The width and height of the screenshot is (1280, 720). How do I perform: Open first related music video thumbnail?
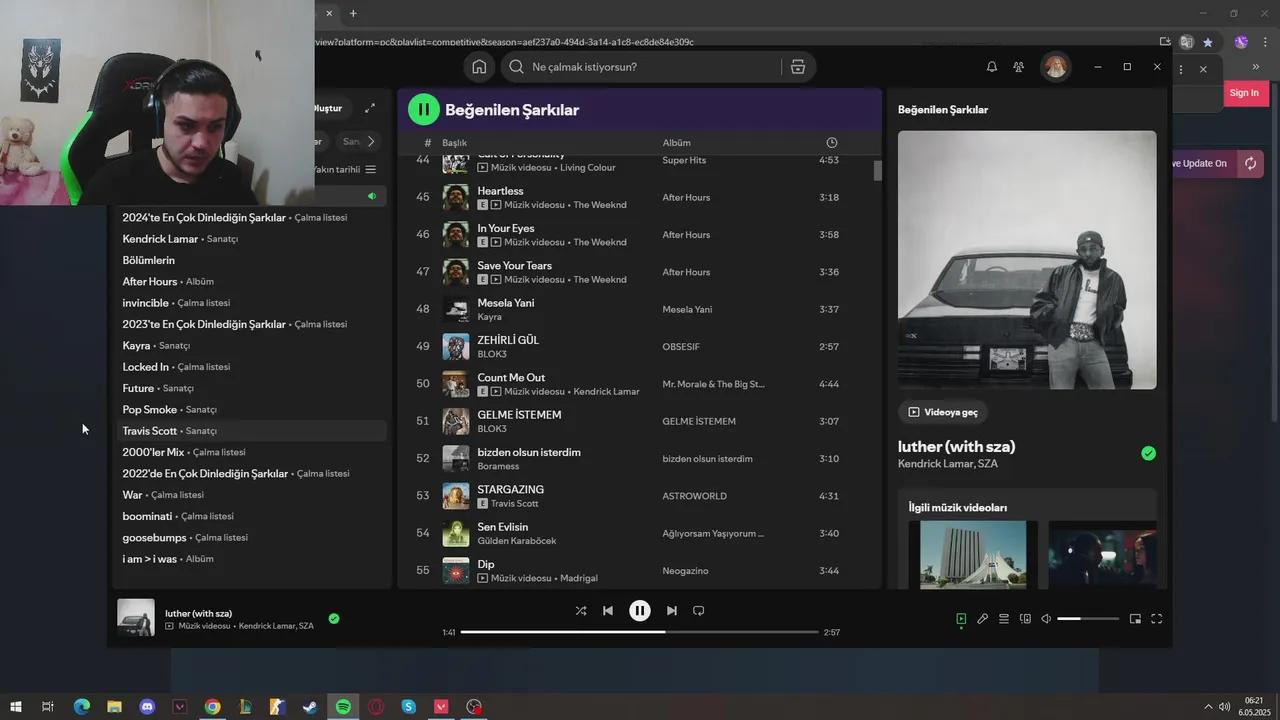click(973, 555)
